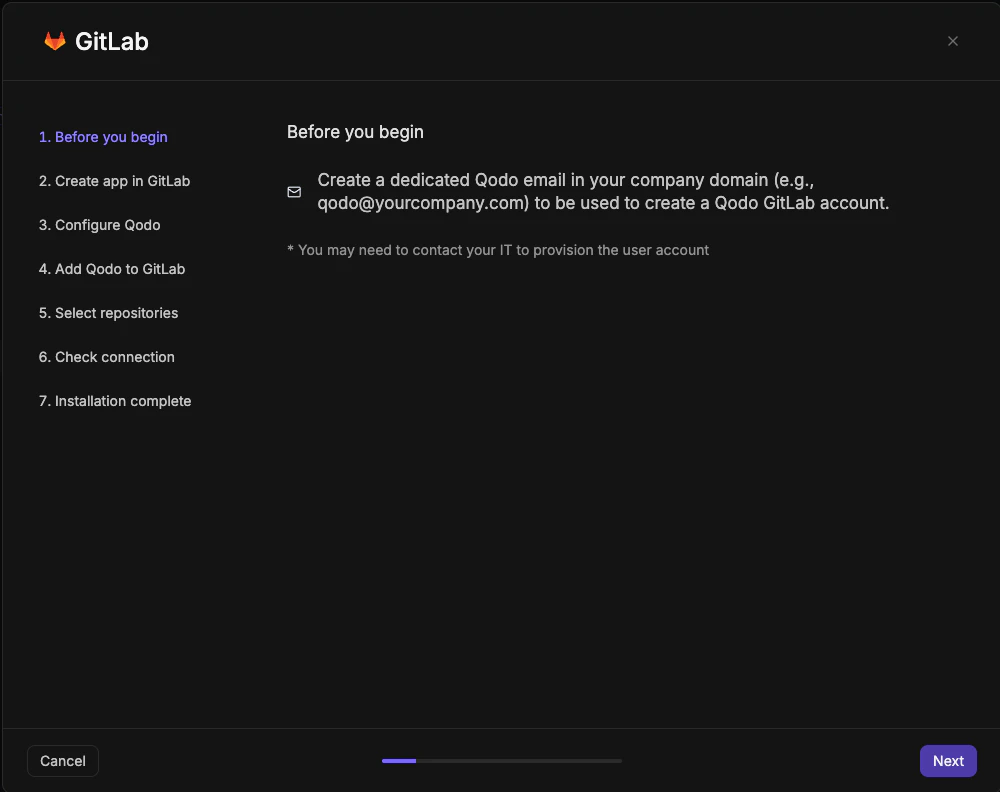
Task: Cancel the GitLab installation wizard
Action: (x=62, y=761)
